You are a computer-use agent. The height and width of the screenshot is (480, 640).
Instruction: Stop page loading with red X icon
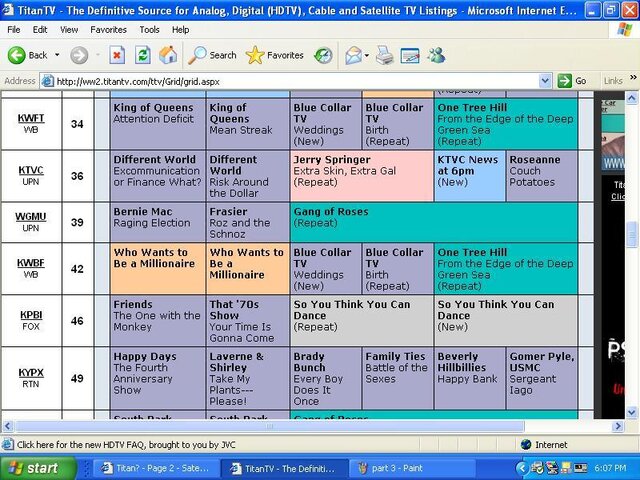117,55
